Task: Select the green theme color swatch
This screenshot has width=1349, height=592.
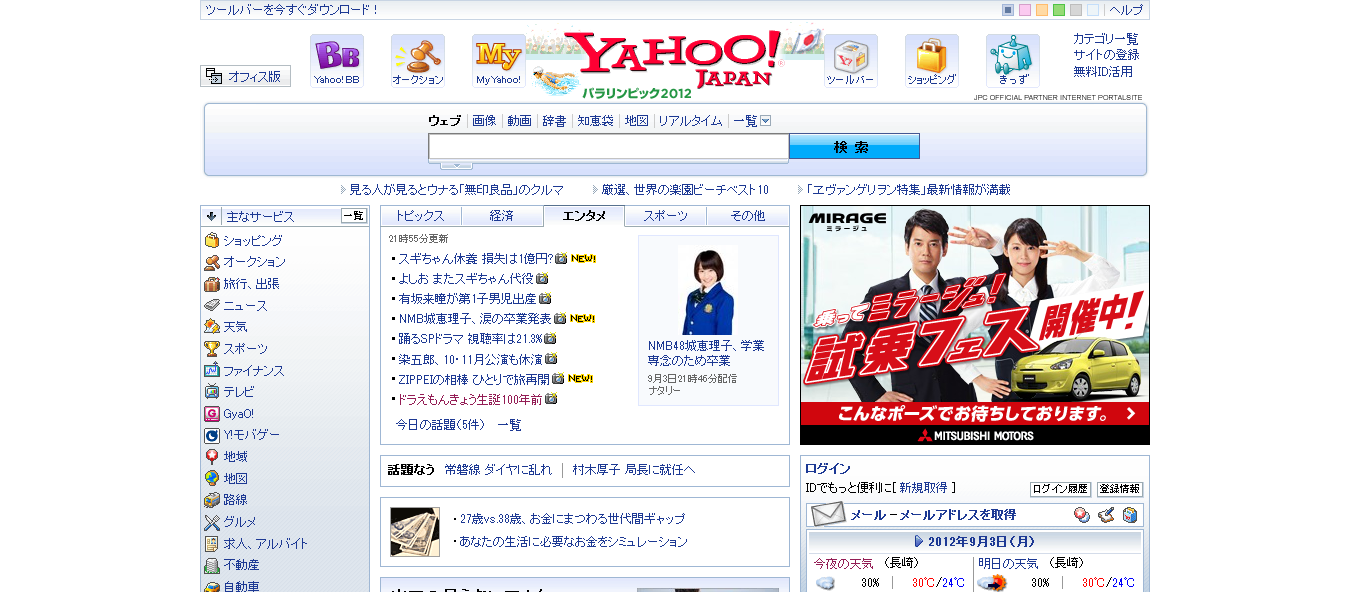Action: coord(1059,10)
